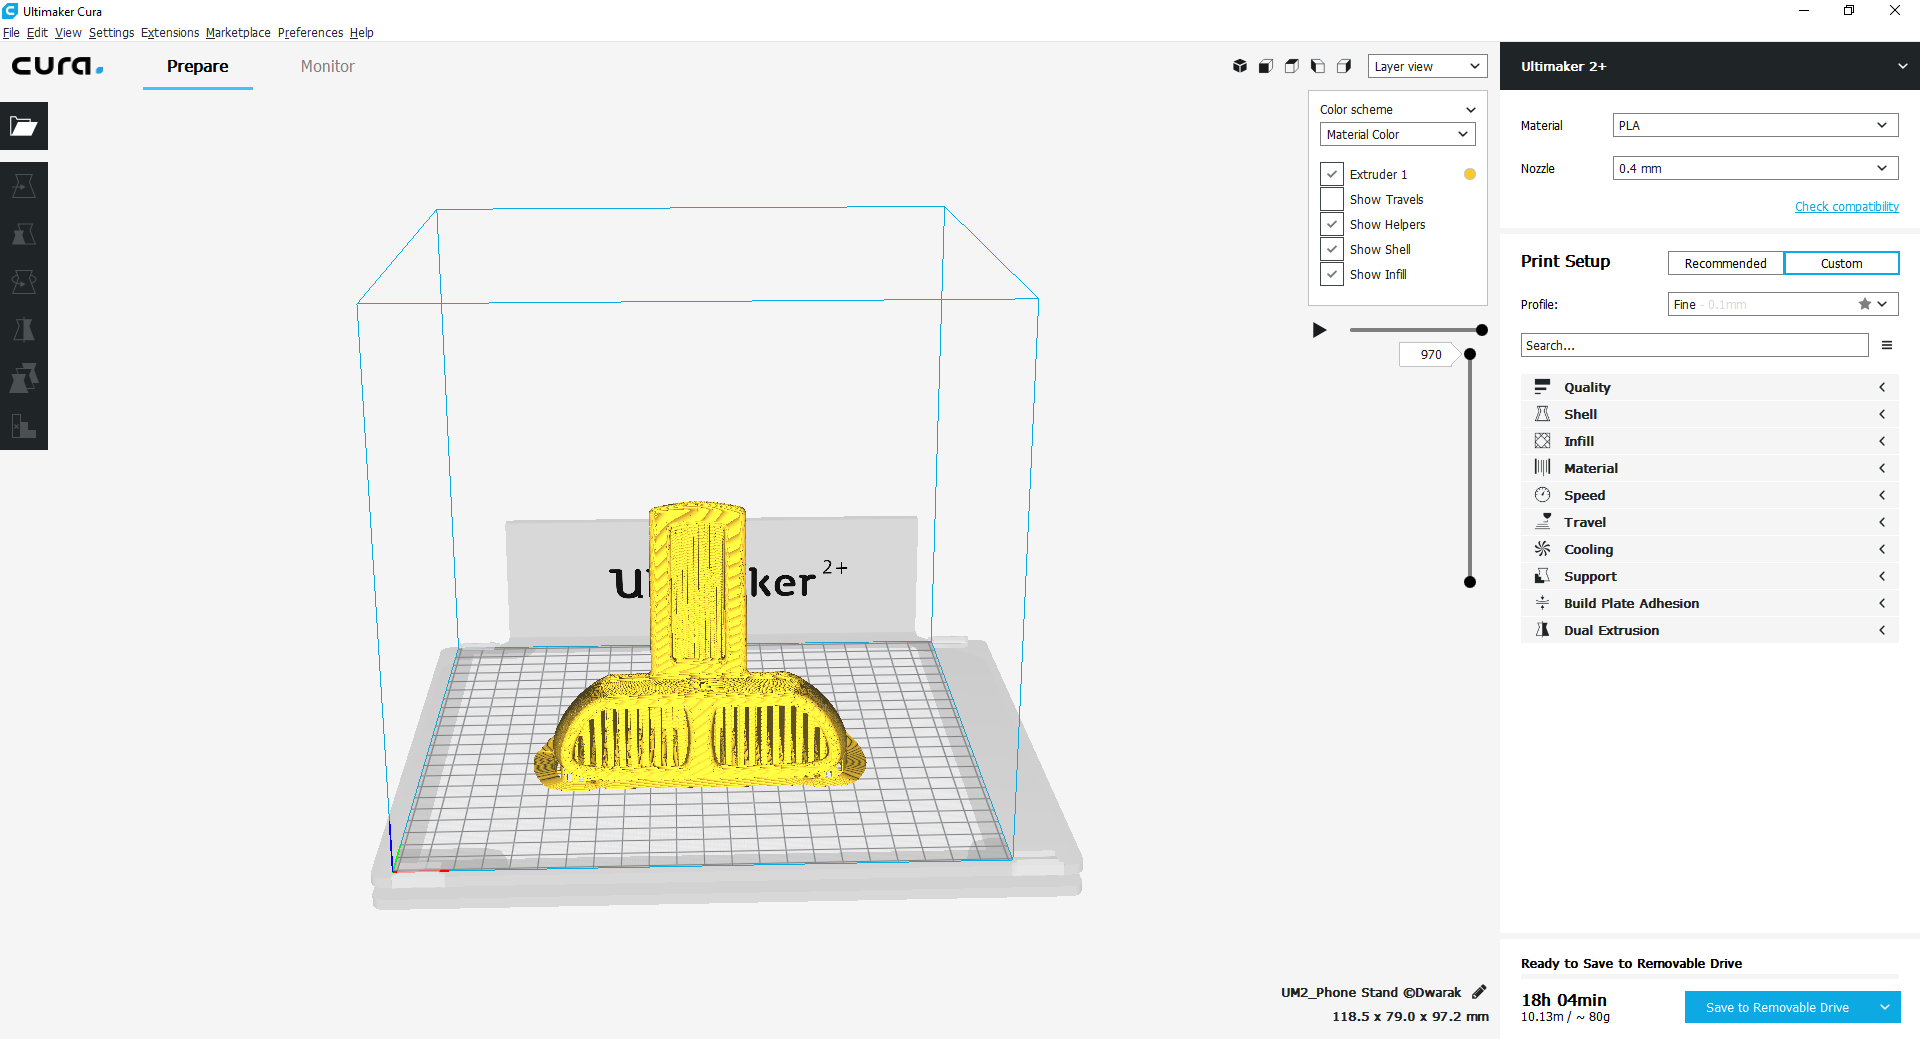Click the star icon in the Profile box
The height and width of the screenshot is (1039, 1920).
coord(1864,304)
